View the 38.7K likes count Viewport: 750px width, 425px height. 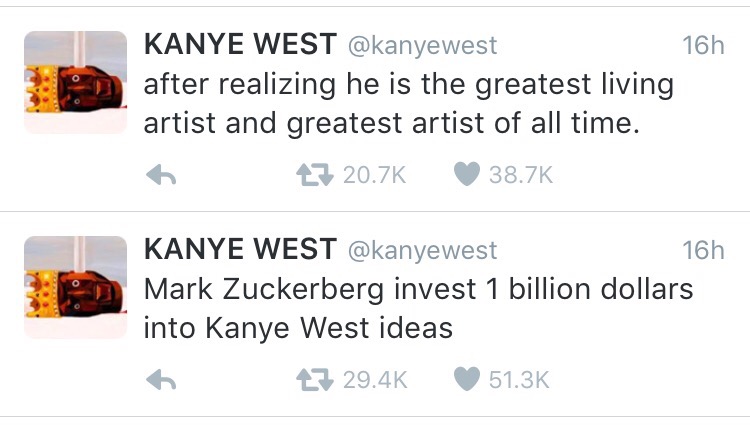(x=520, y=175)
